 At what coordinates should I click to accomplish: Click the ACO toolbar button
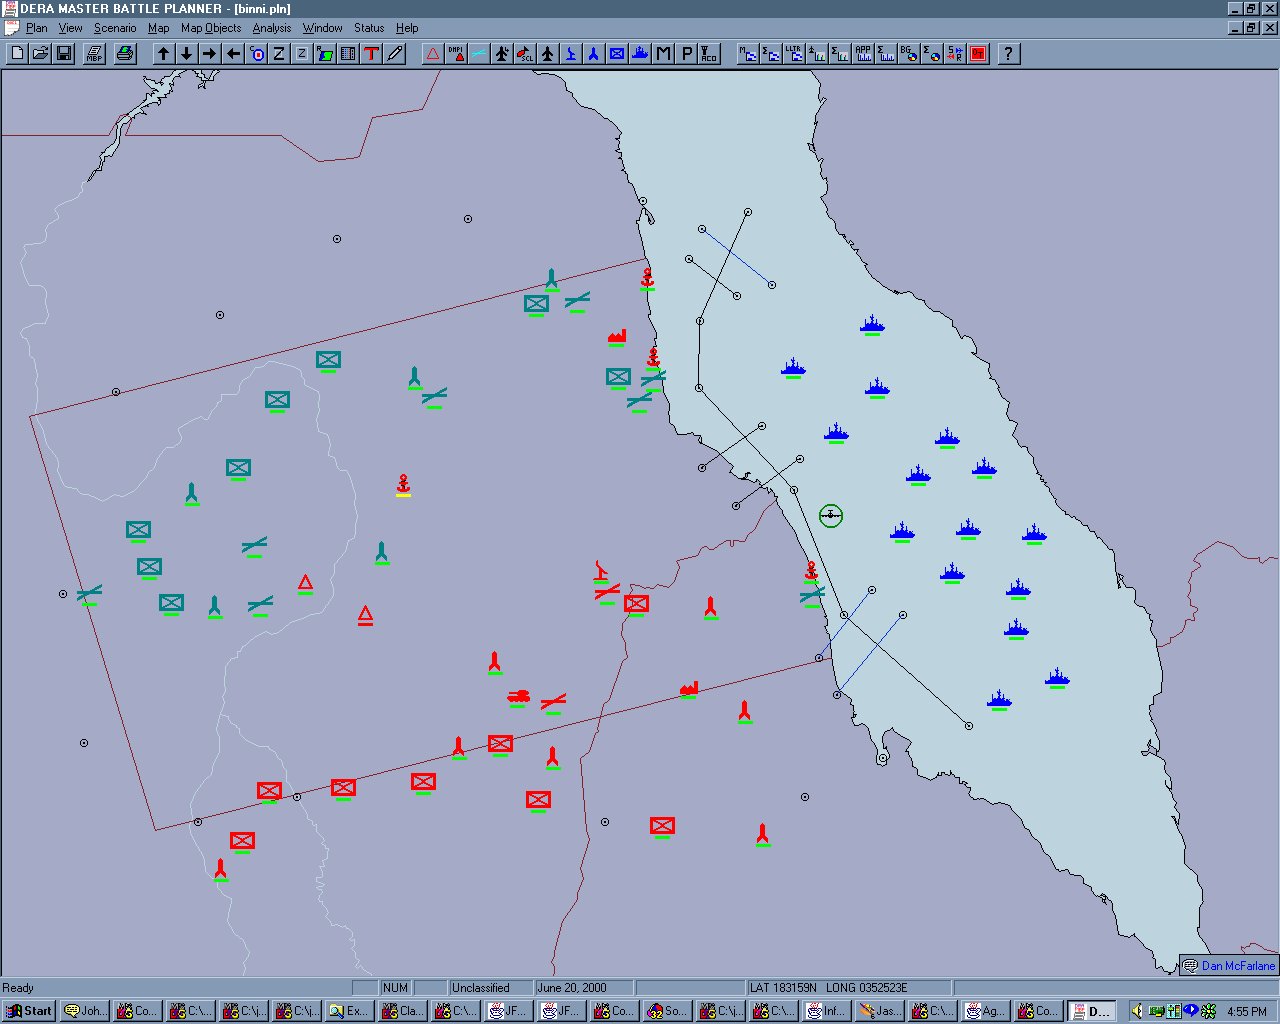709,54
